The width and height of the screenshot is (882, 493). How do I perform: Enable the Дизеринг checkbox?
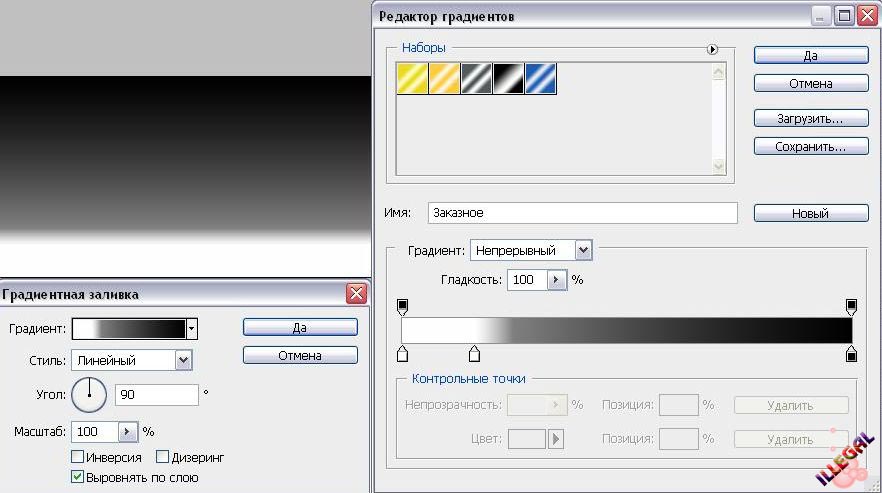tap(164, 457)
